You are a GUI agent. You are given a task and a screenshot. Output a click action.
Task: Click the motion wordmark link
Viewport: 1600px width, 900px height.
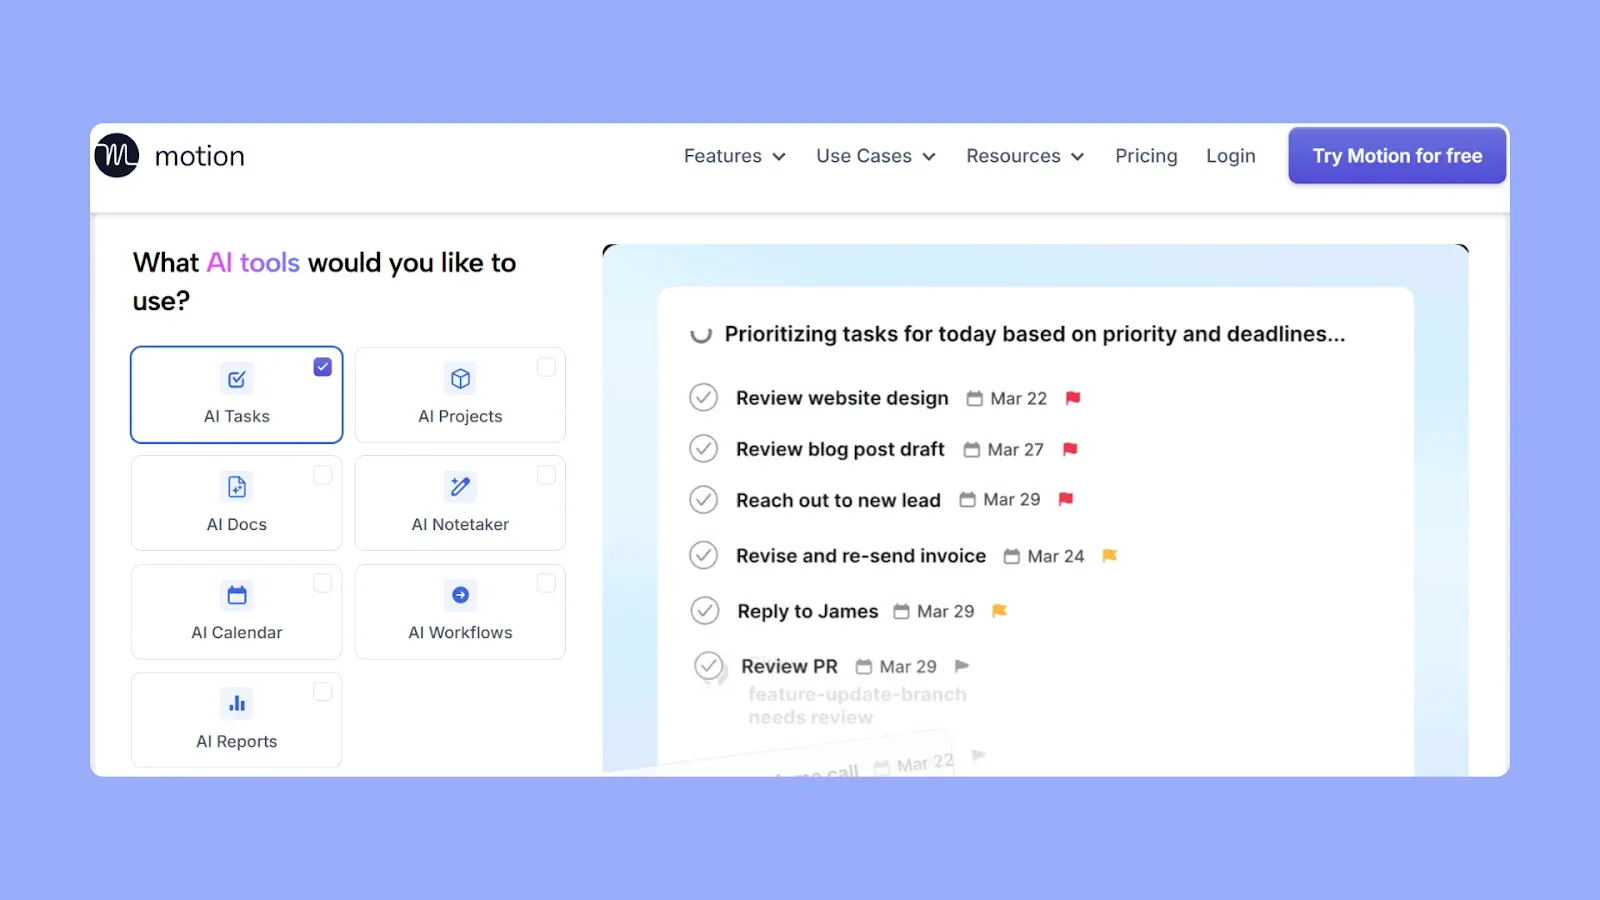coord(200,156)
